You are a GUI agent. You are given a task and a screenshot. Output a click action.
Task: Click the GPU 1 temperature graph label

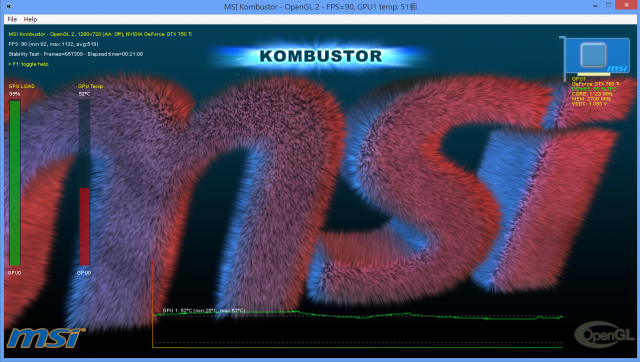click(x=204, y=311)
